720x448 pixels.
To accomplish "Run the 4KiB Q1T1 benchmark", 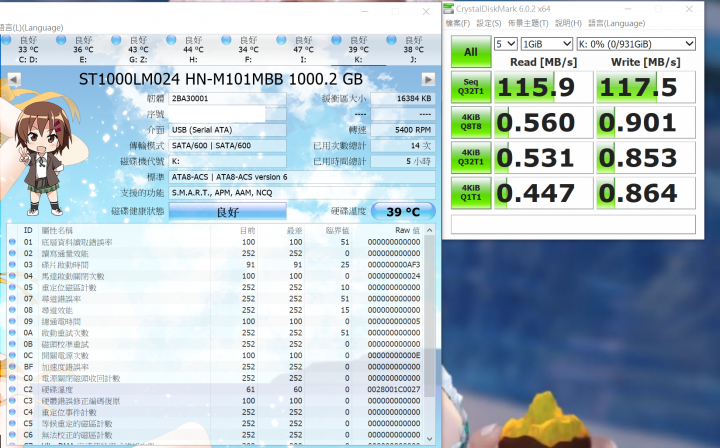I will pos(471,193).
